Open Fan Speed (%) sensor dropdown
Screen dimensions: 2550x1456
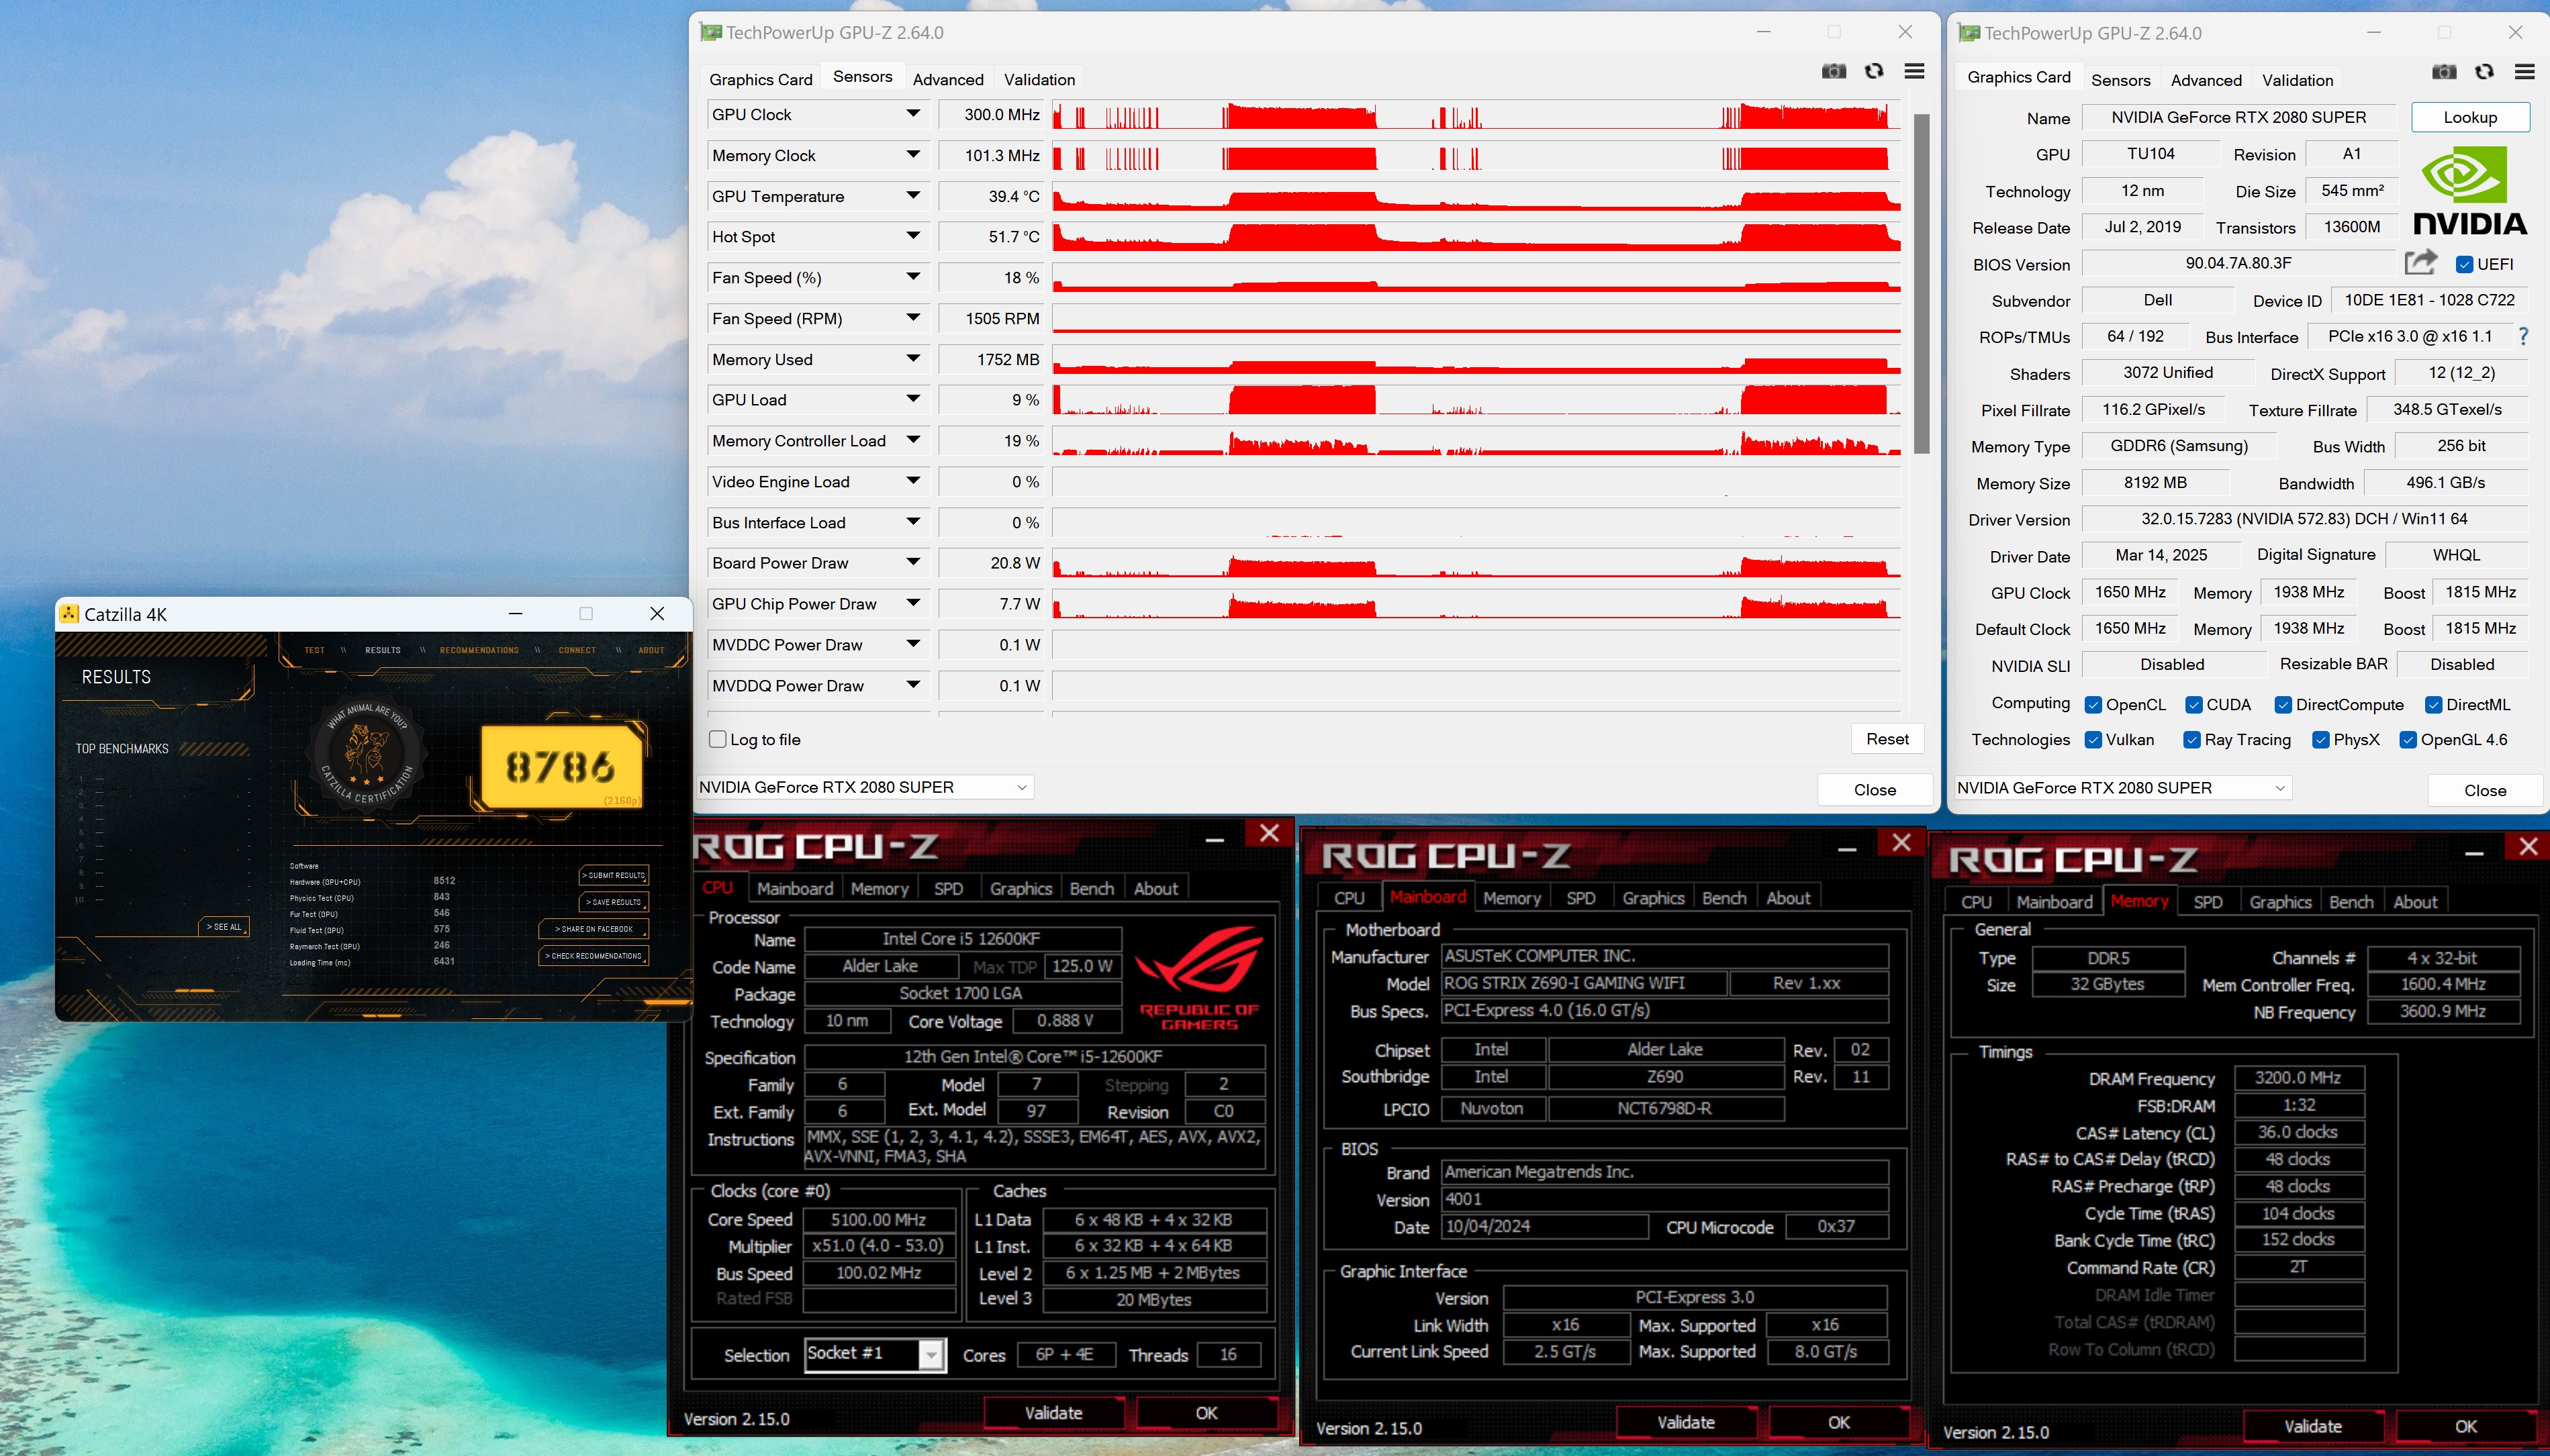[913, 277]
